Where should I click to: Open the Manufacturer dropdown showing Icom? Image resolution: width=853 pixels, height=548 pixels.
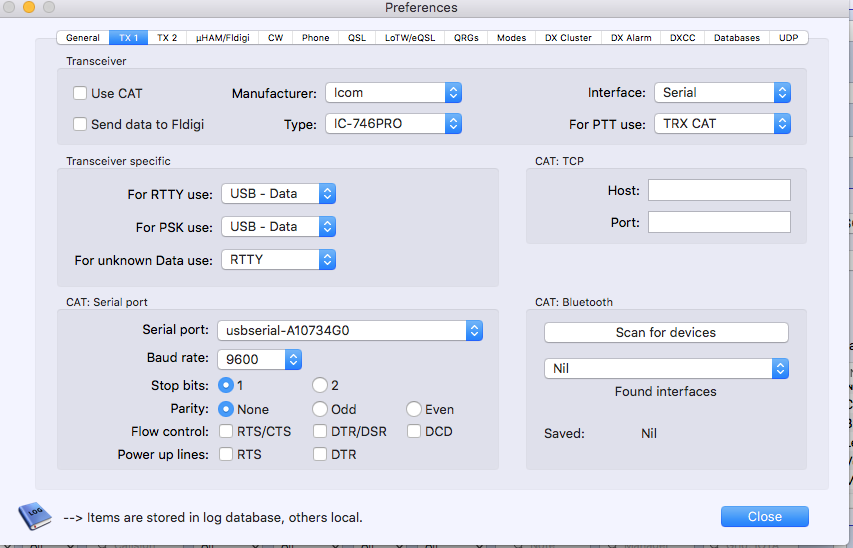click(393, 93)
